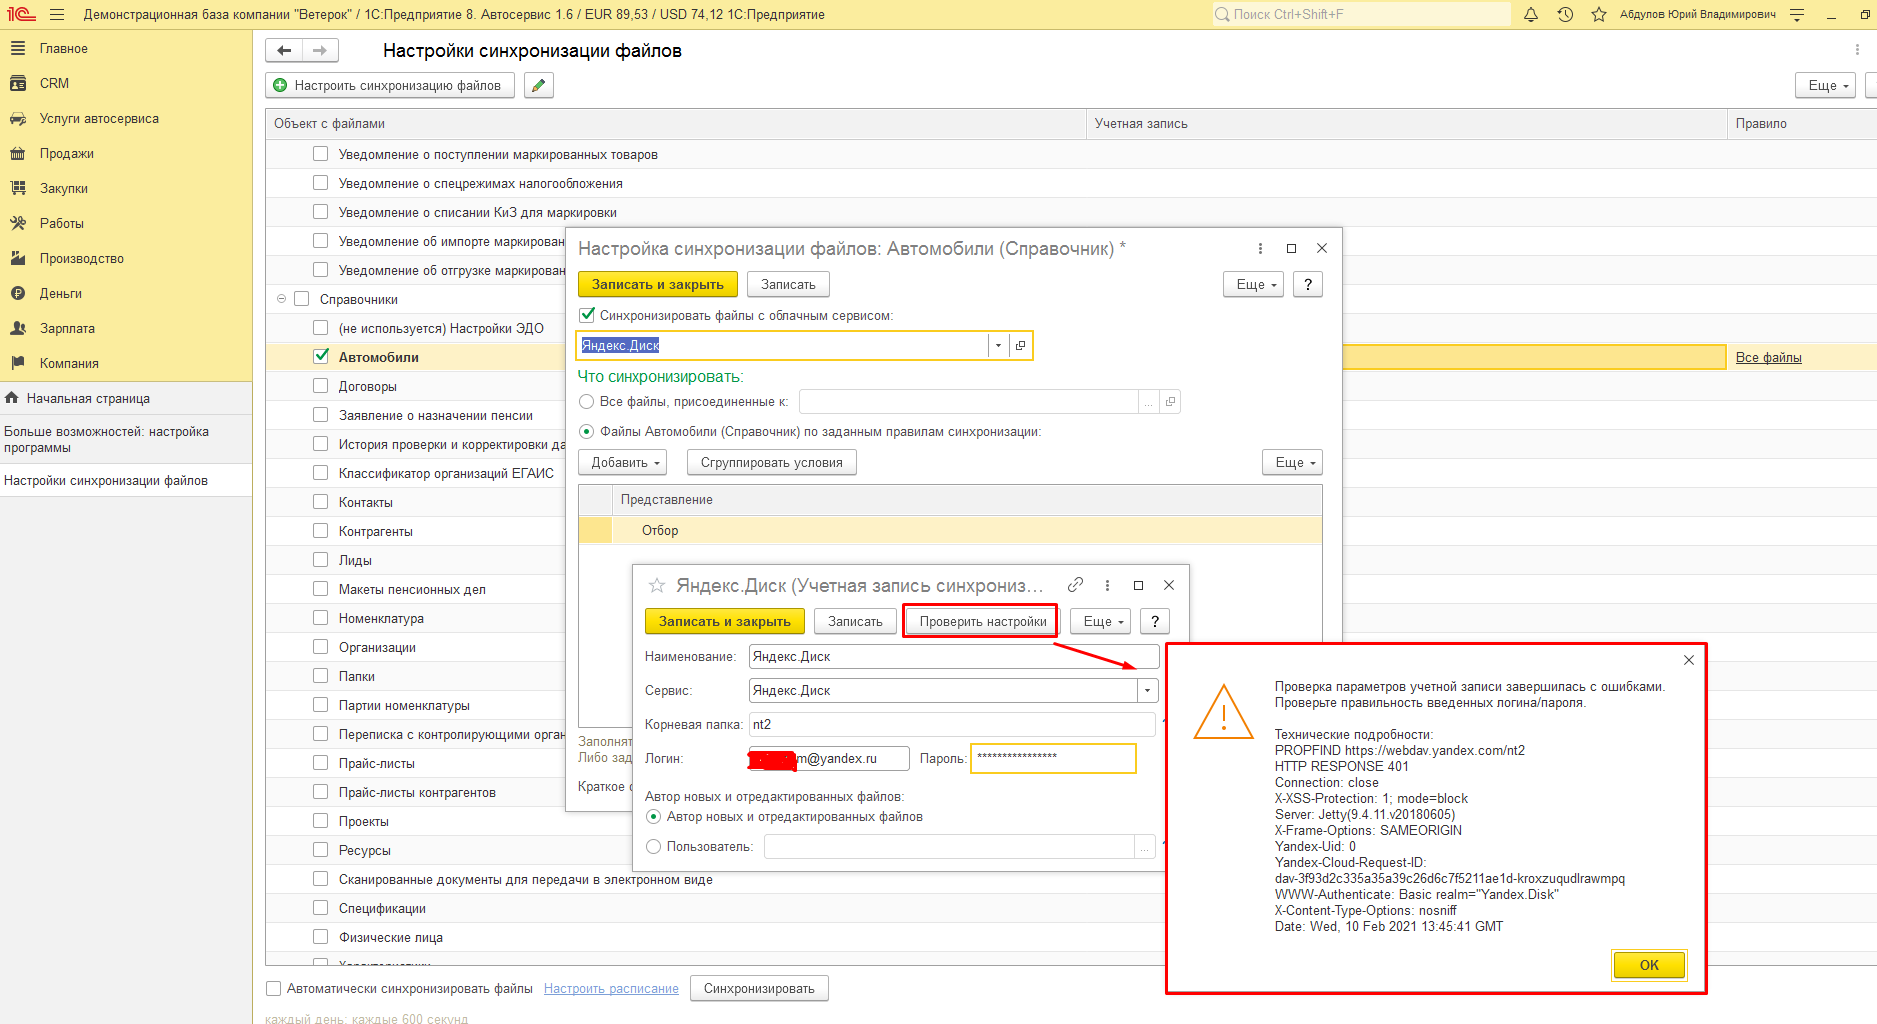Image resolution: width=1877 pixels, height=1024 pixels.
Task: Click the 1C logo icon
Action: [x=21, y=15]
